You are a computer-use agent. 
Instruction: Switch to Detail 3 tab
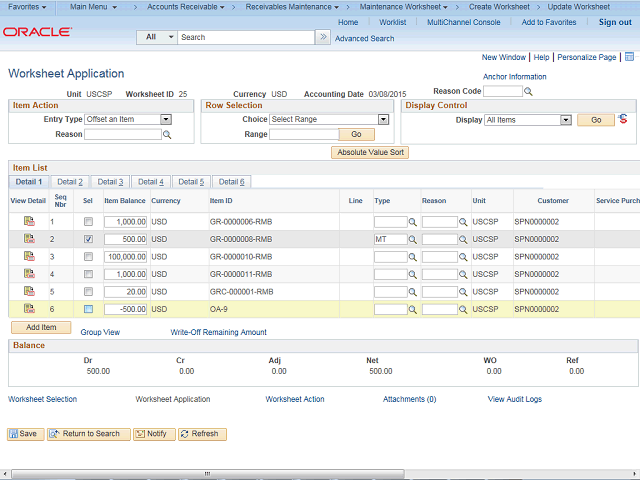[110, 182]
